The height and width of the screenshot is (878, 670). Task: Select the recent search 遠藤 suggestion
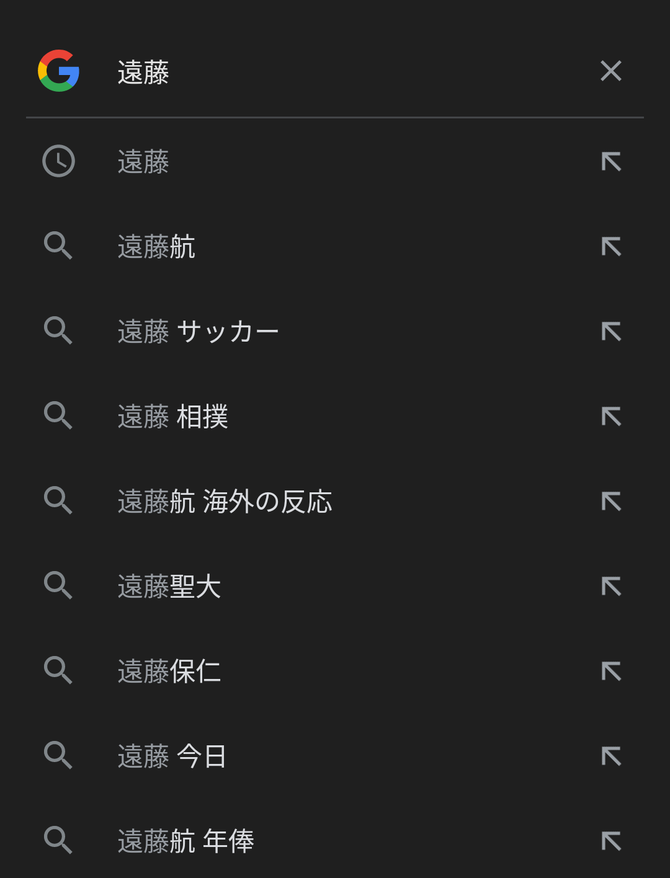[144, 162]
